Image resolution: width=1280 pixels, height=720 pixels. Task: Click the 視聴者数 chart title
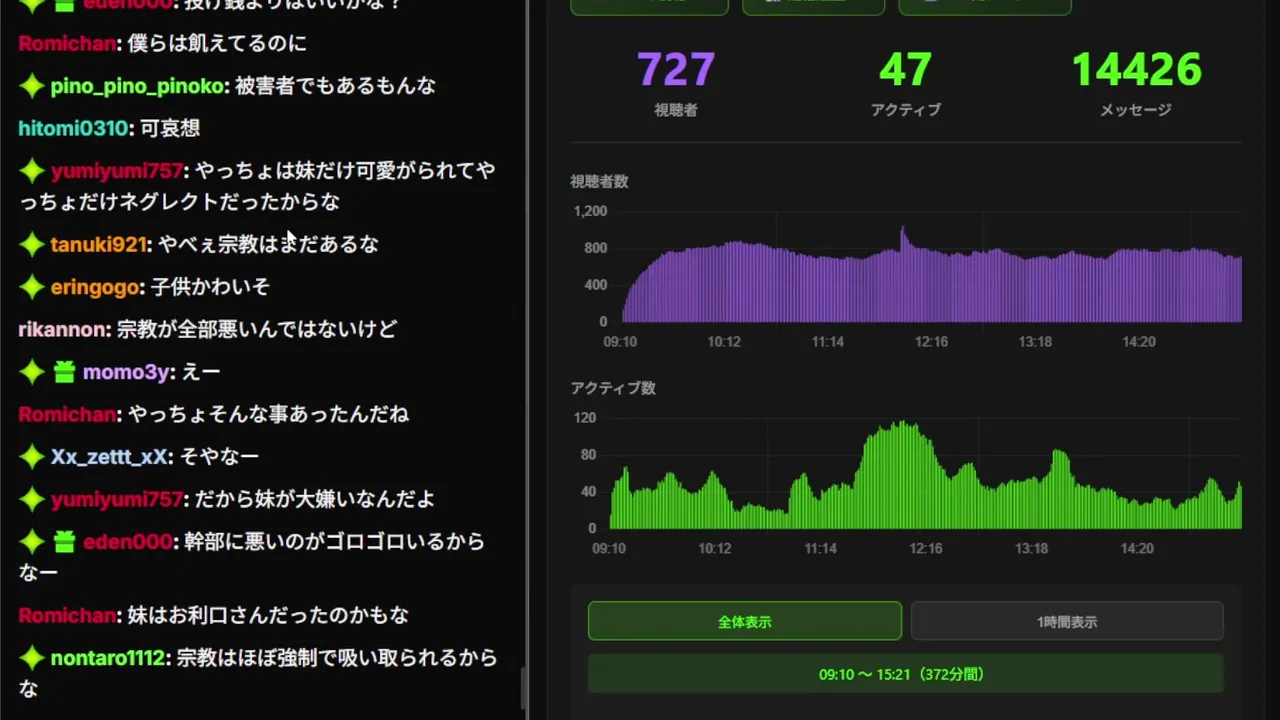coord(599,181)
